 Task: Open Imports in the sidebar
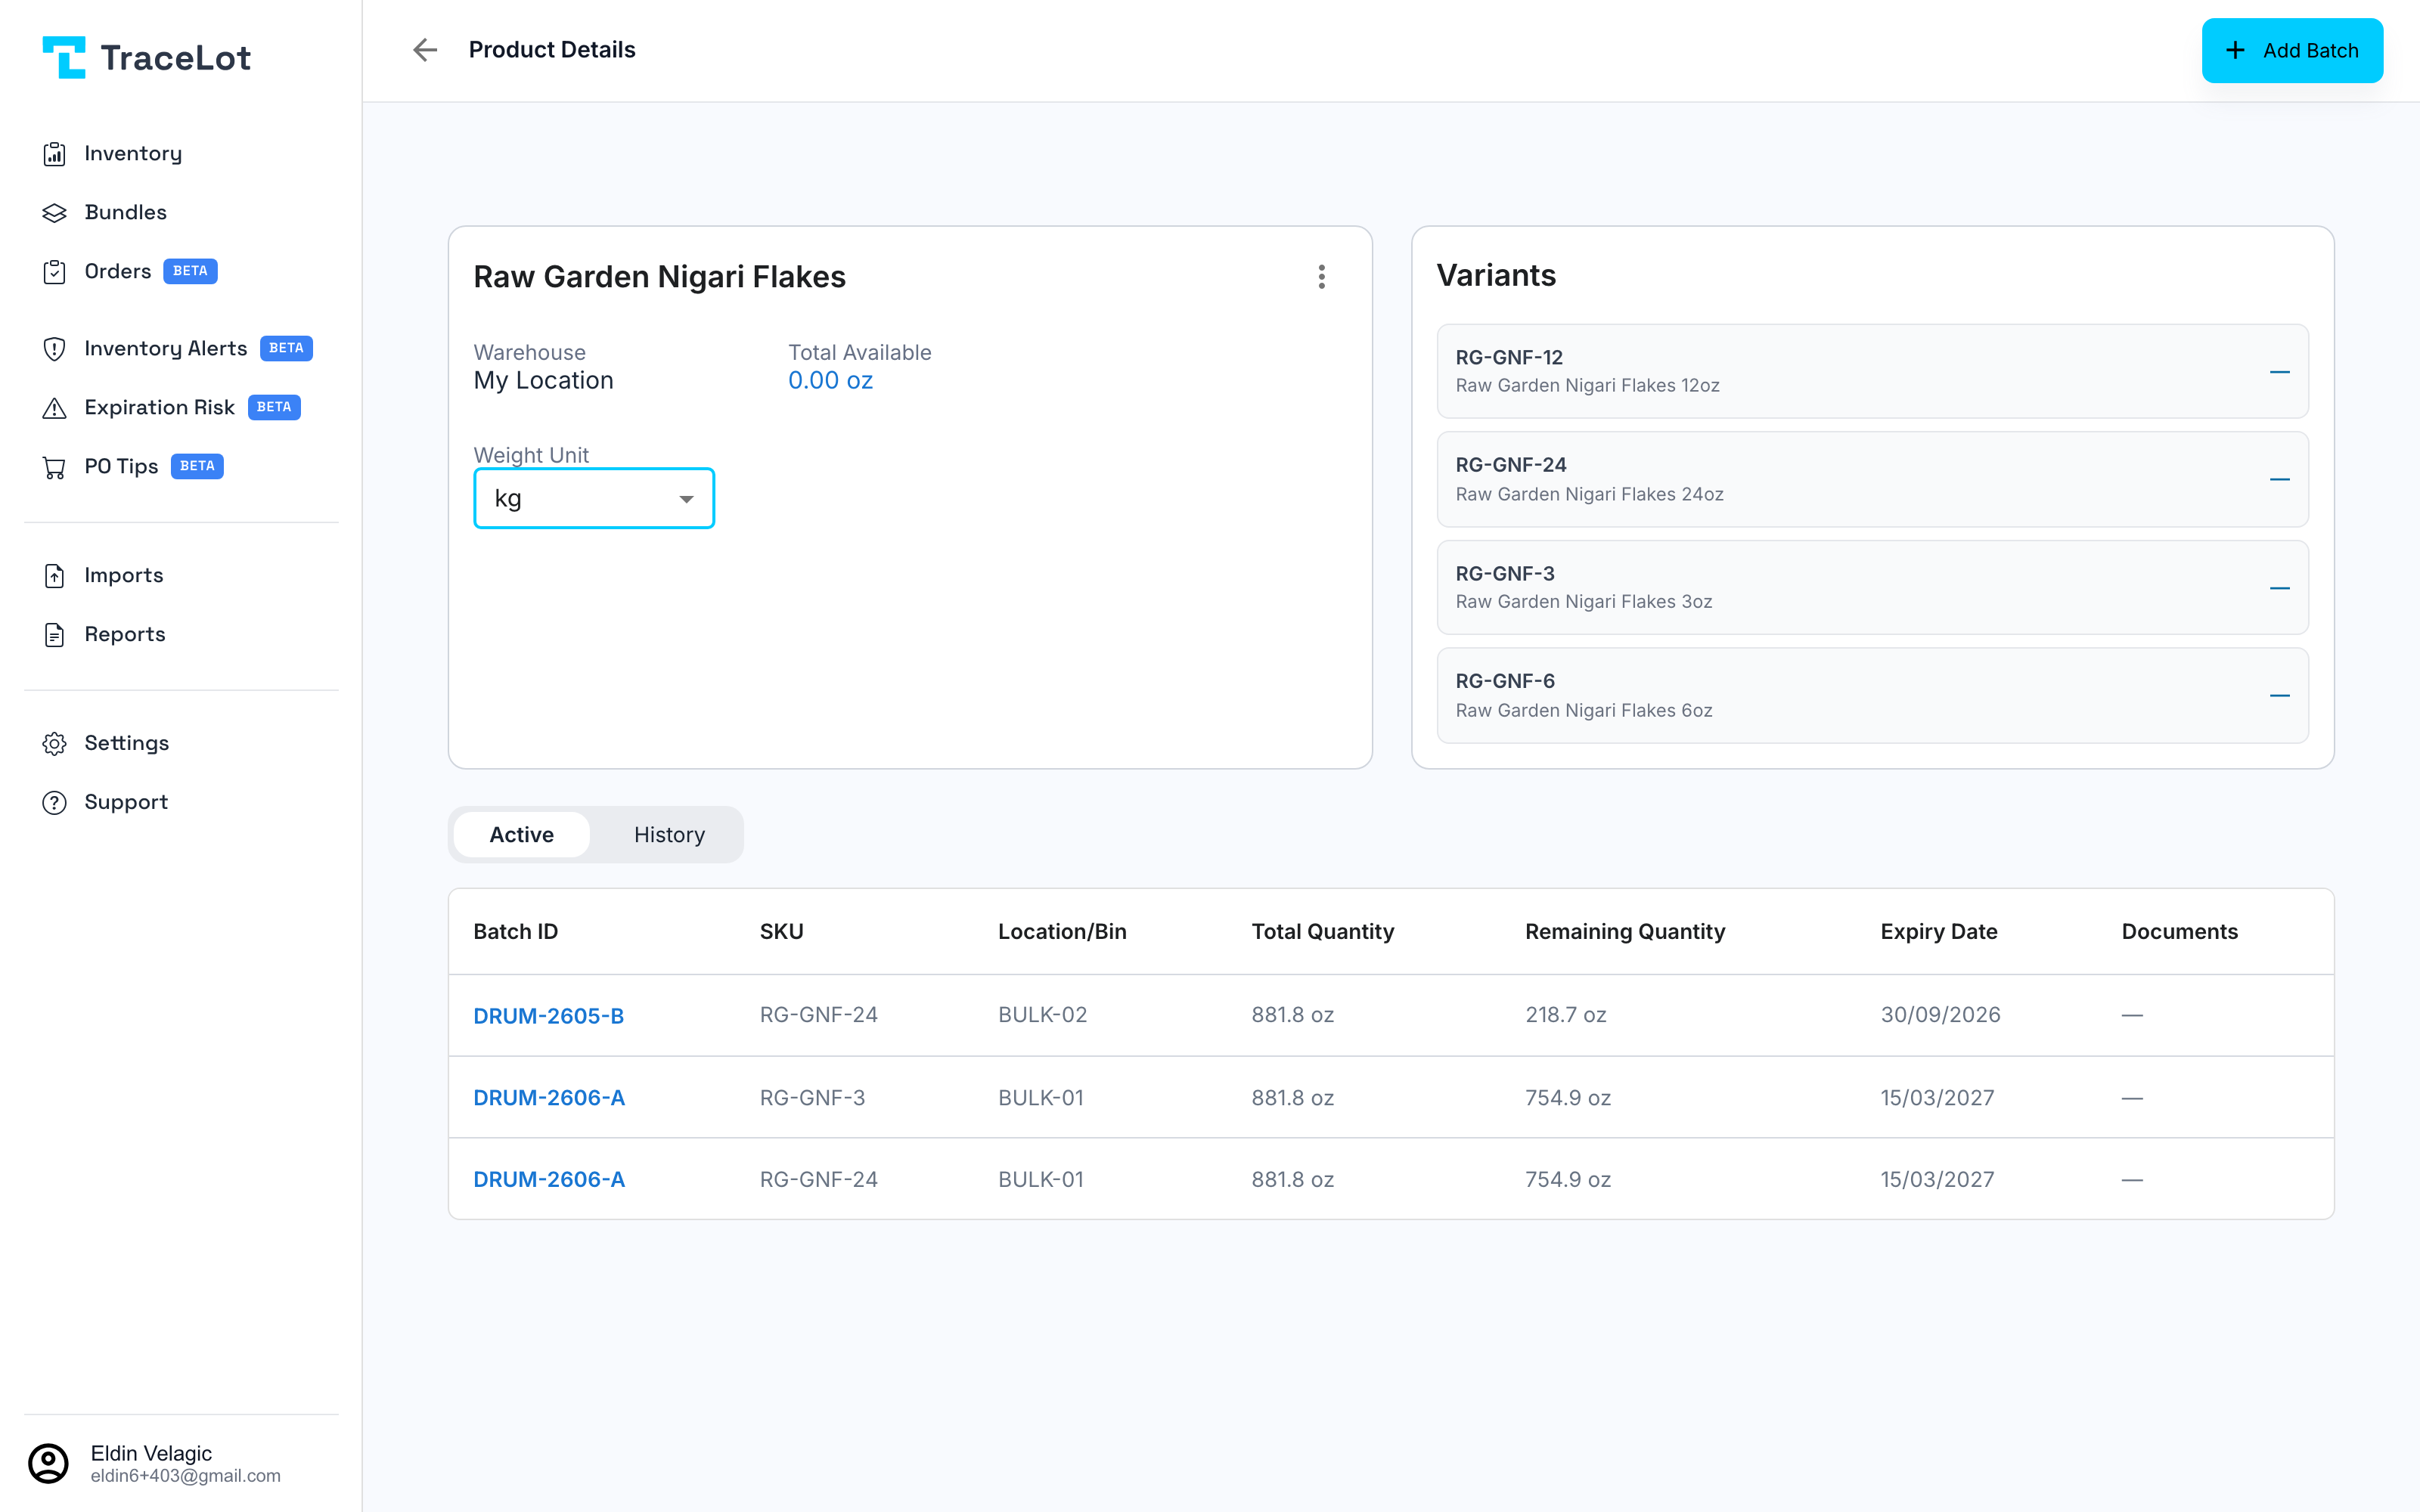123,575
